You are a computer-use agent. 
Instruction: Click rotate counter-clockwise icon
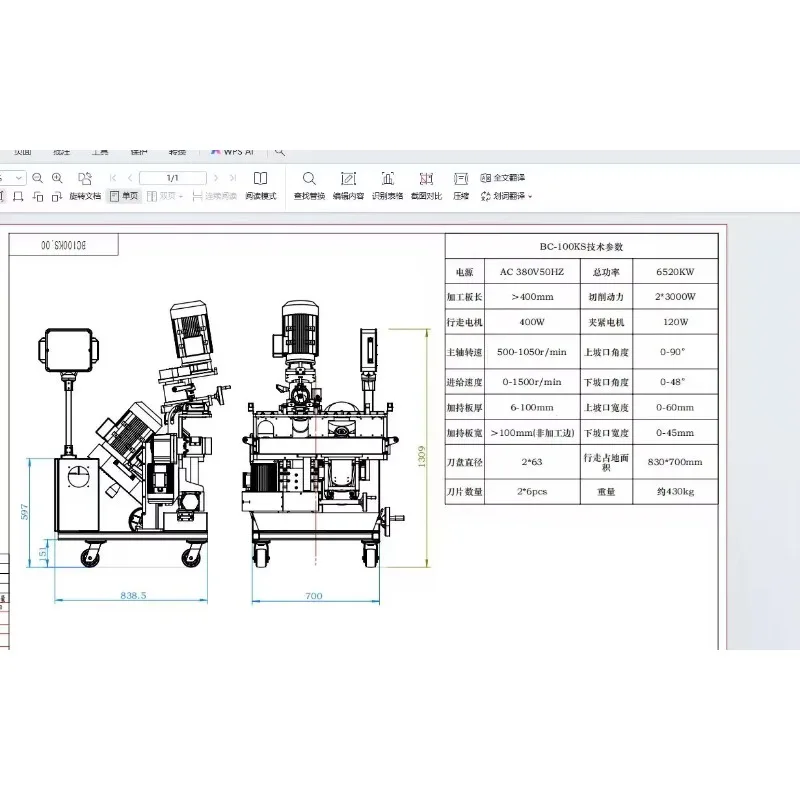coord(38,196)
